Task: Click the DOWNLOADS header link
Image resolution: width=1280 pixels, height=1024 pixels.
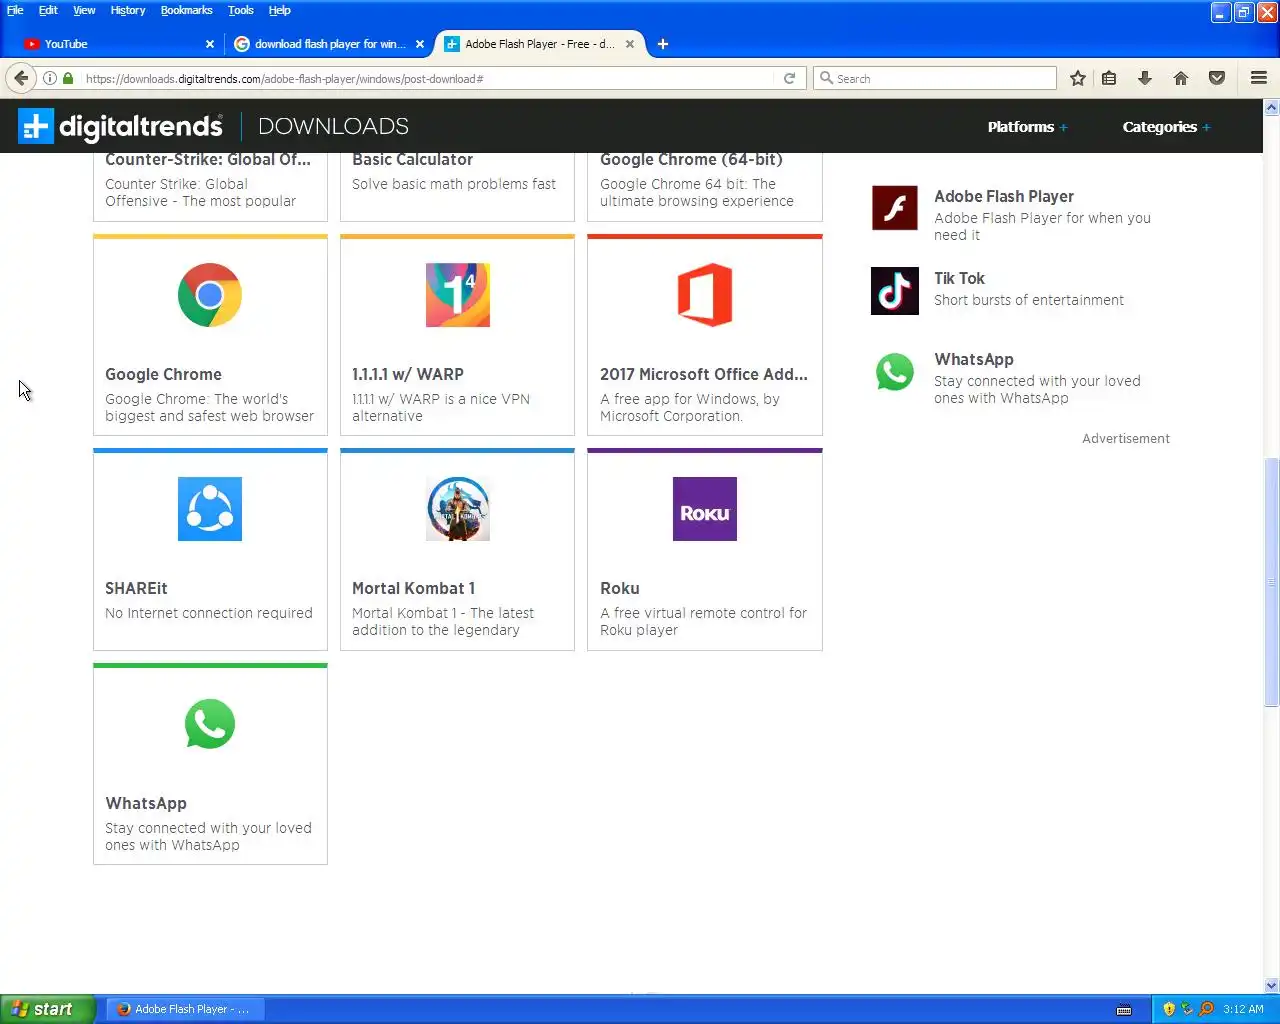Action: pyautogui.click(x=333, y=126)
